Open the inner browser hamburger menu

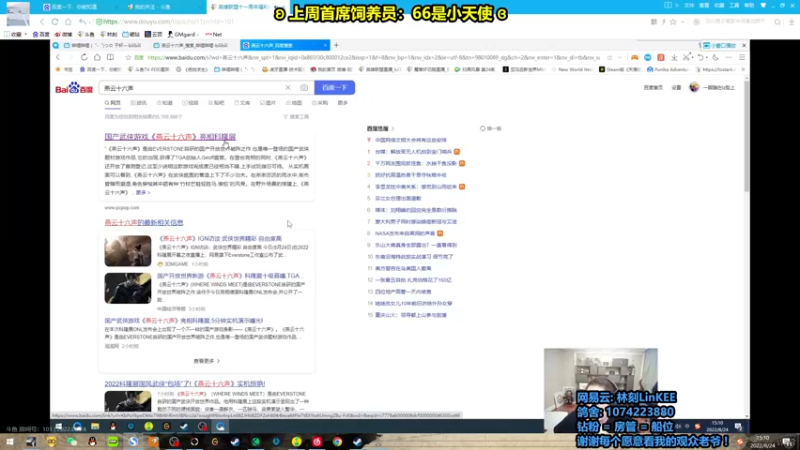[x=742, y=57]
